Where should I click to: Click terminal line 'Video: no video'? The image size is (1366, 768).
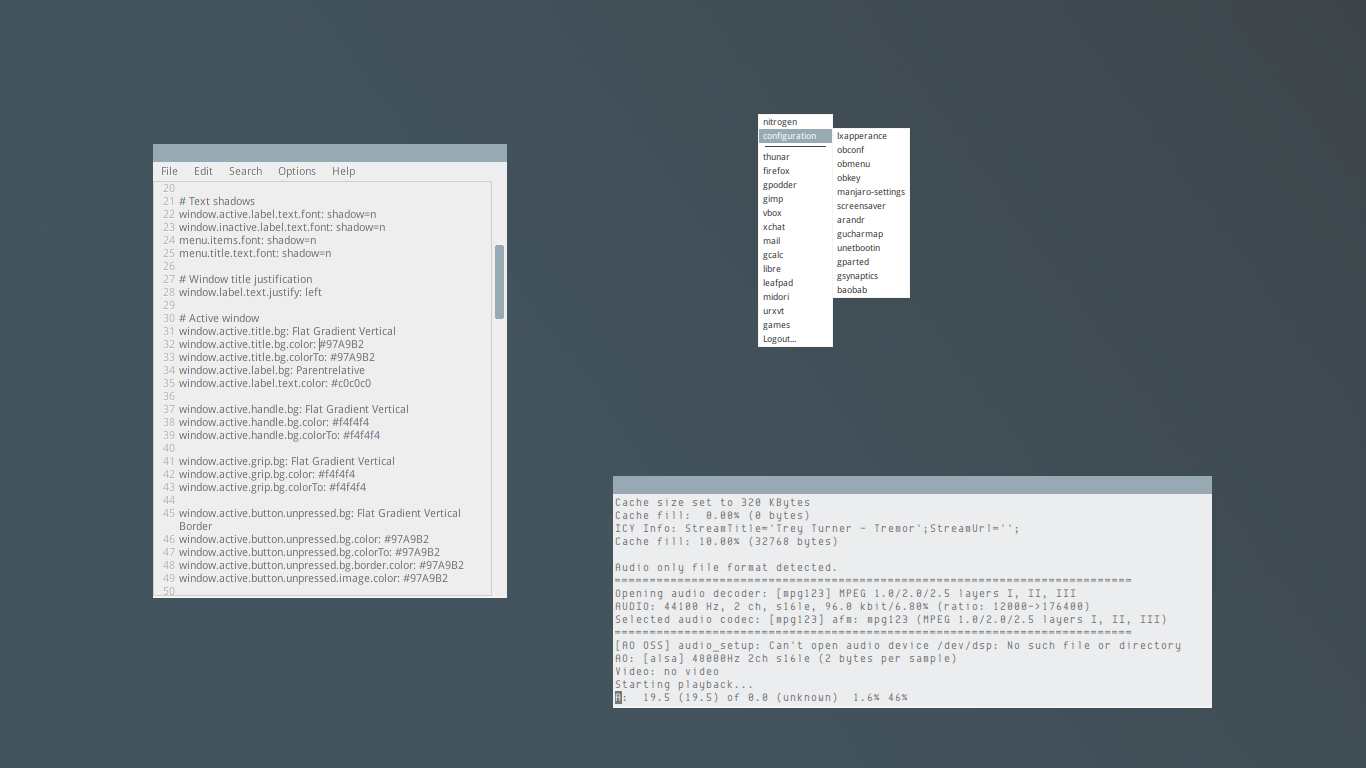click(x=667, y=671)
